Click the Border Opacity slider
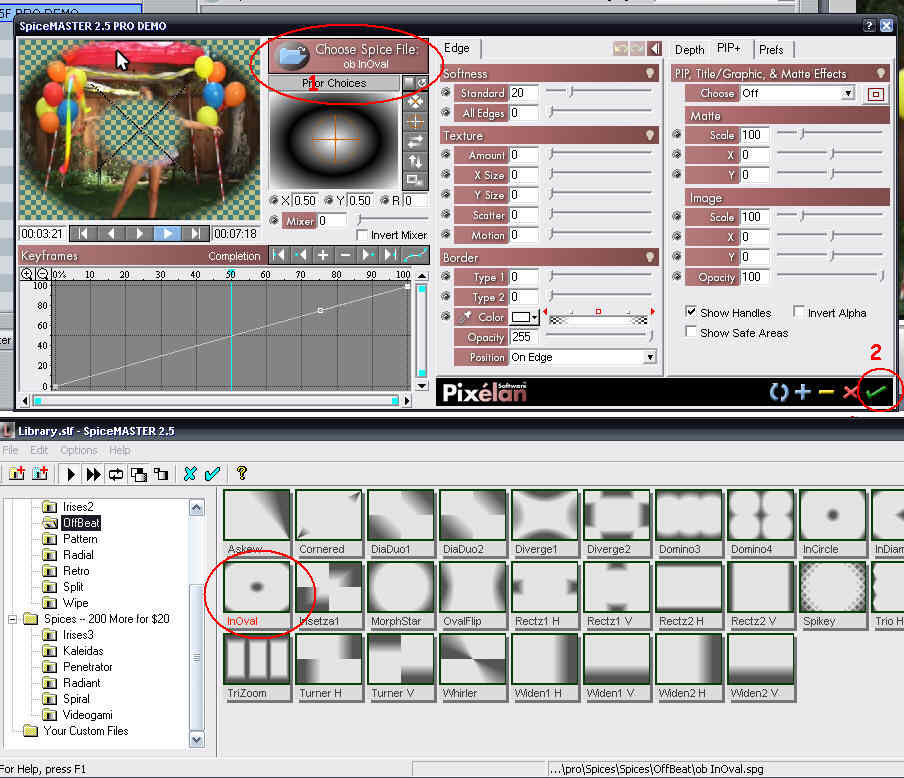 [x=600, y=336]
